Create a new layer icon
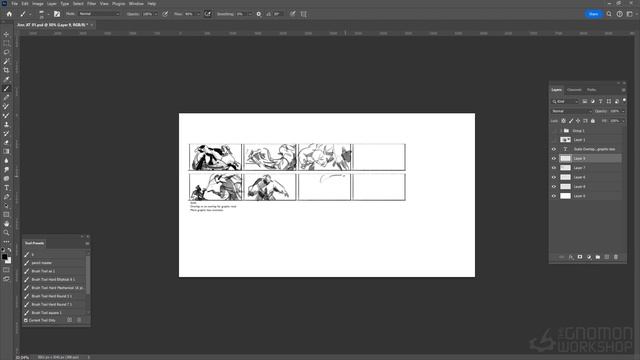Image resolution: width=640 pixels, height=360 pixels. [x=607, y=257]
